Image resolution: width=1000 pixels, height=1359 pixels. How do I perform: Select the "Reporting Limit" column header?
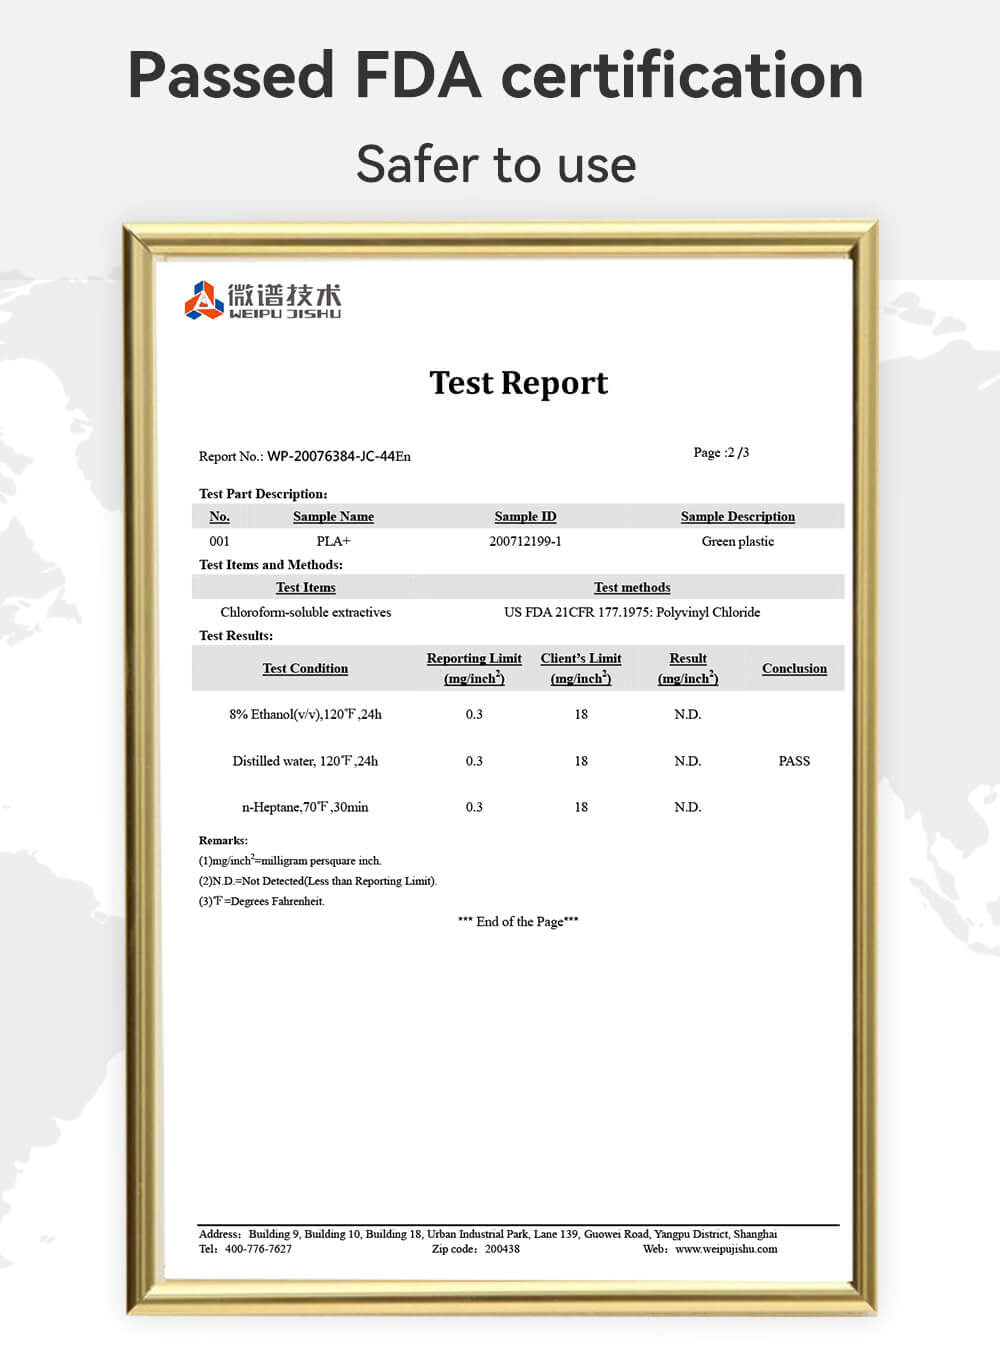474,659
